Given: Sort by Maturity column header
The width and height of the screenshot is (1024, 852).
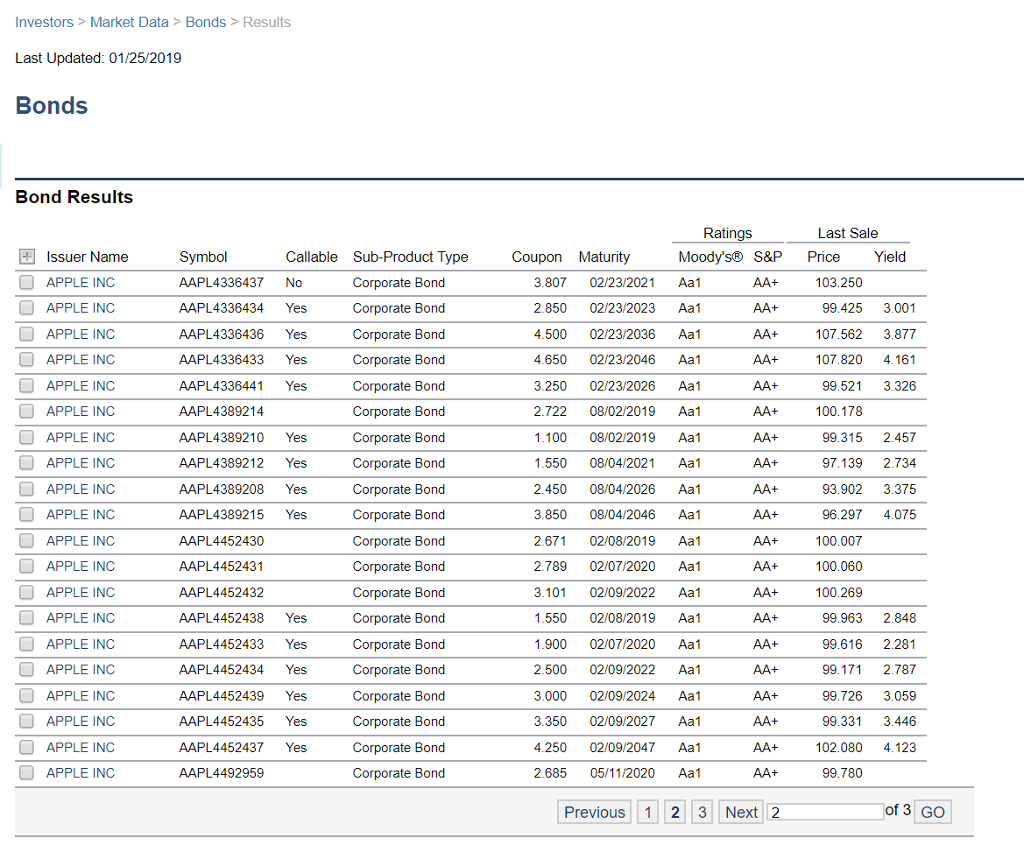Looking at the screenshot, I should tap(604, 257).
